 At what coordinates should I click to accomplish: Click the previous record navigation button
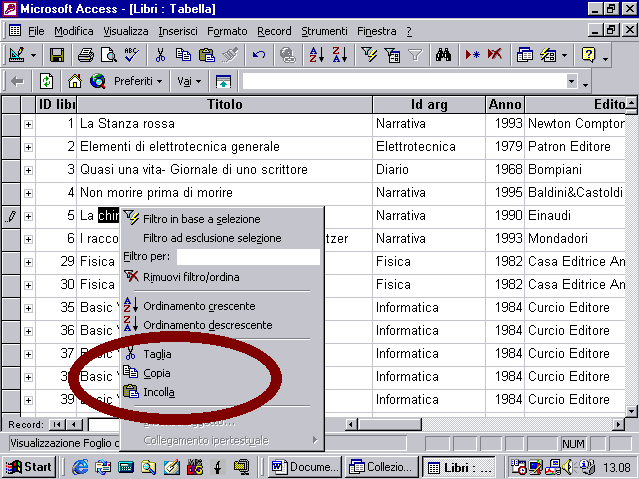tap(74, 425)
